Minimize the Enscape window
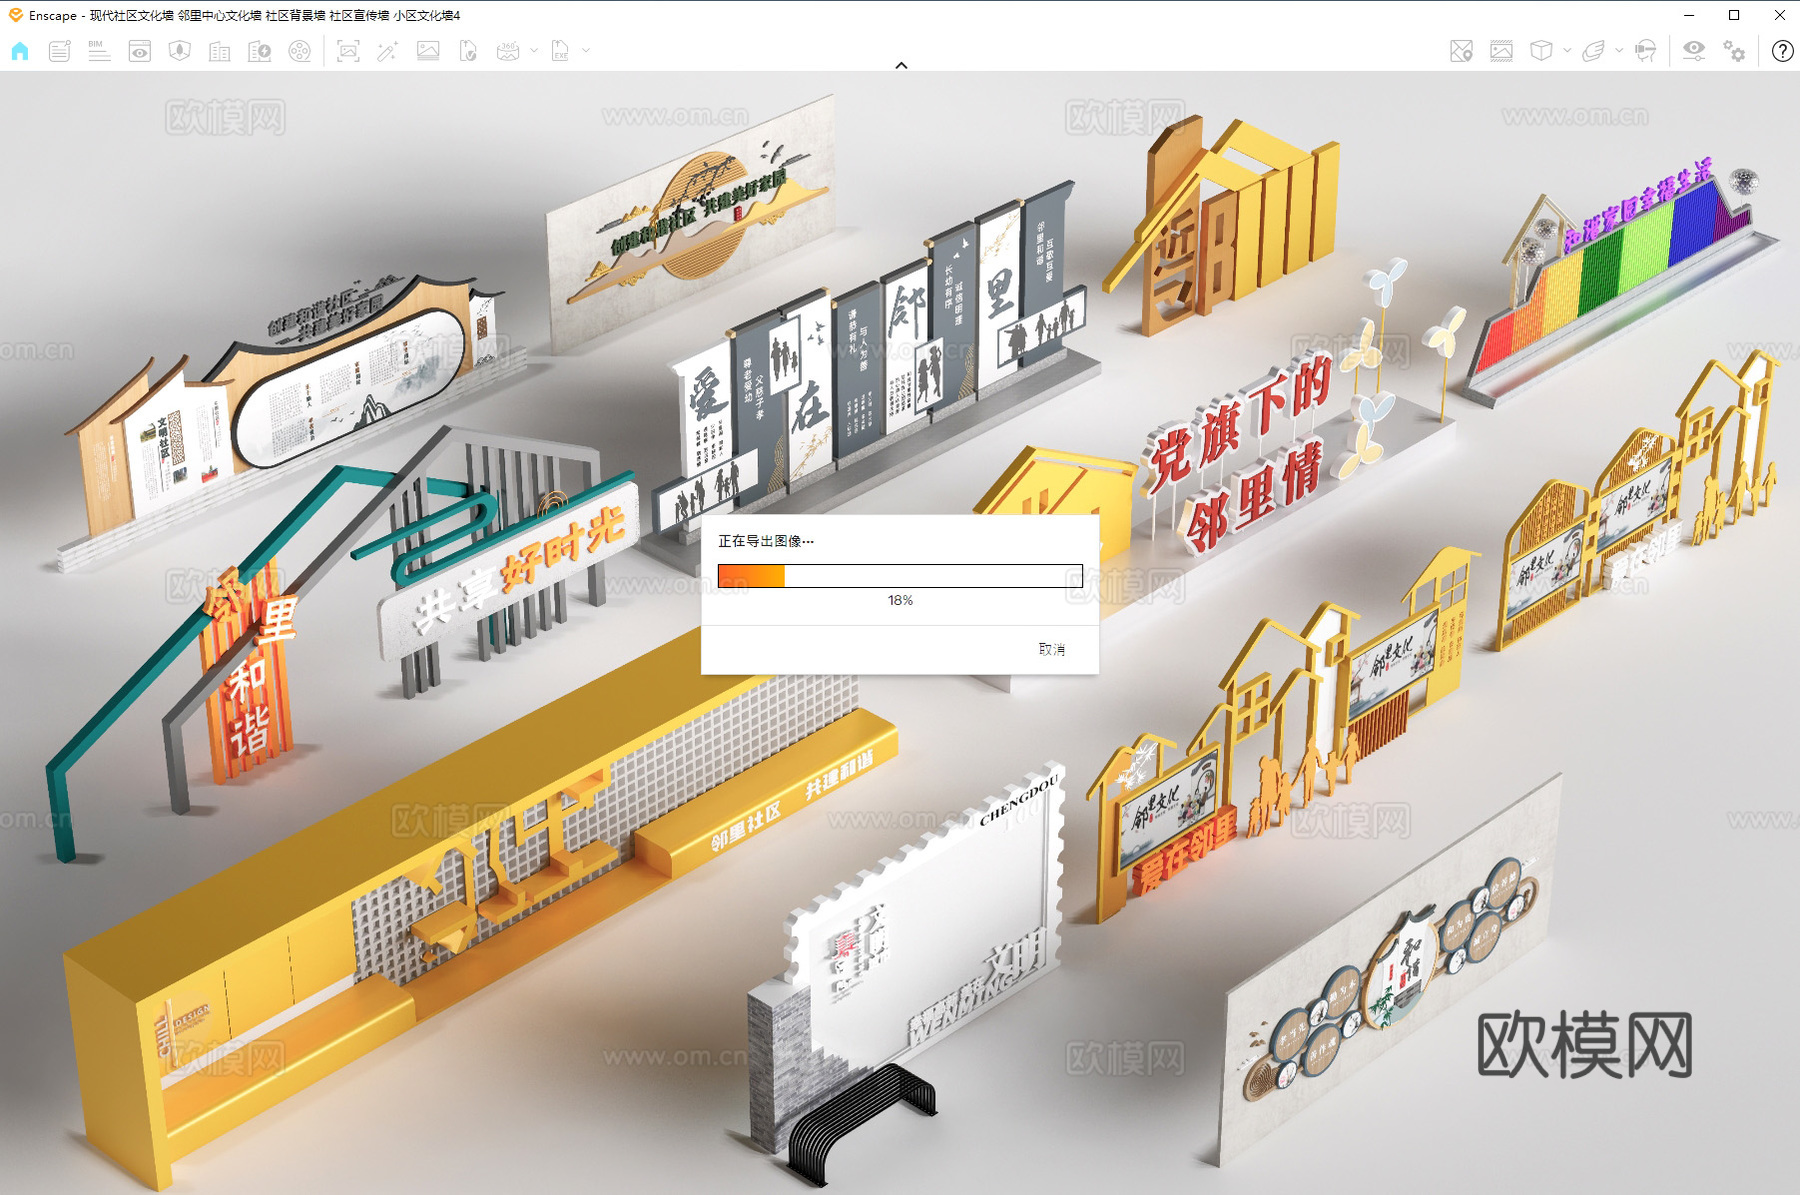 click(x=1689, y=15)
